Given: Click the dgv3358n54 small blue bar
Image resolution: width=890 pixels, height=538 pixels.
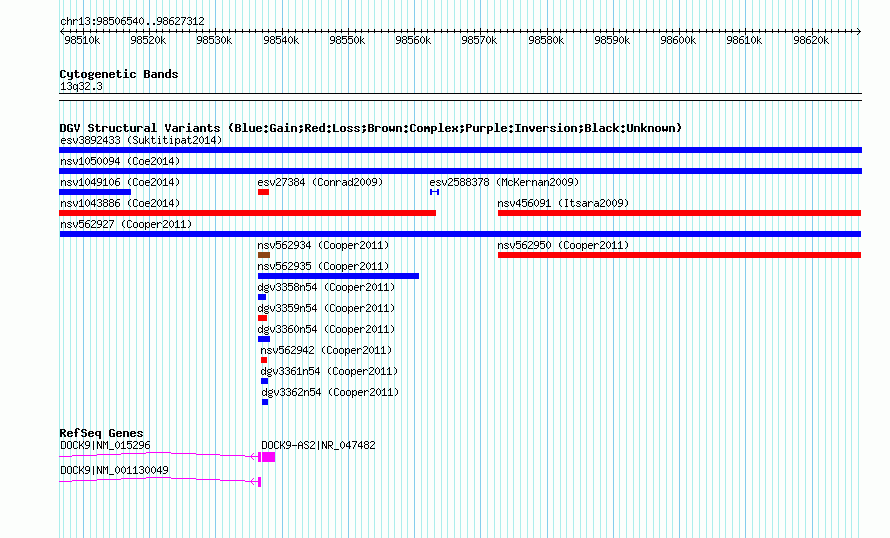Looking at the screenshot, I should coord(262,297).
